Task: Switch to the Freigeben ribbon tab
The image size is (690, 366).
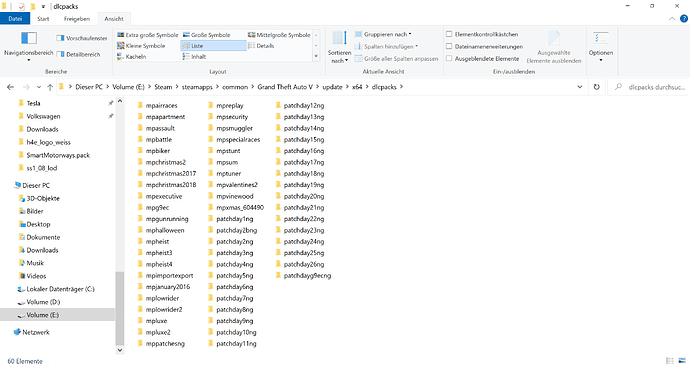Action: [x=77, y=19]
